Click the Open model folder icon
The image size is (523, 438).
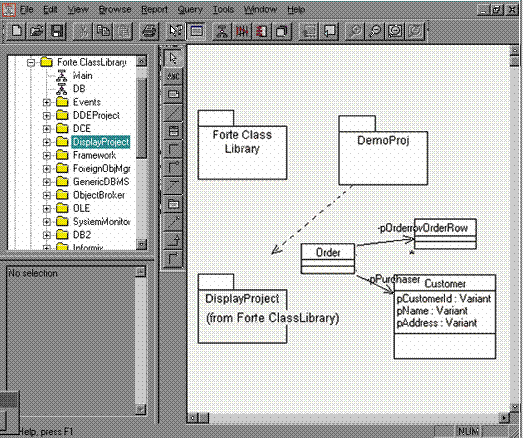click(37, 31)
